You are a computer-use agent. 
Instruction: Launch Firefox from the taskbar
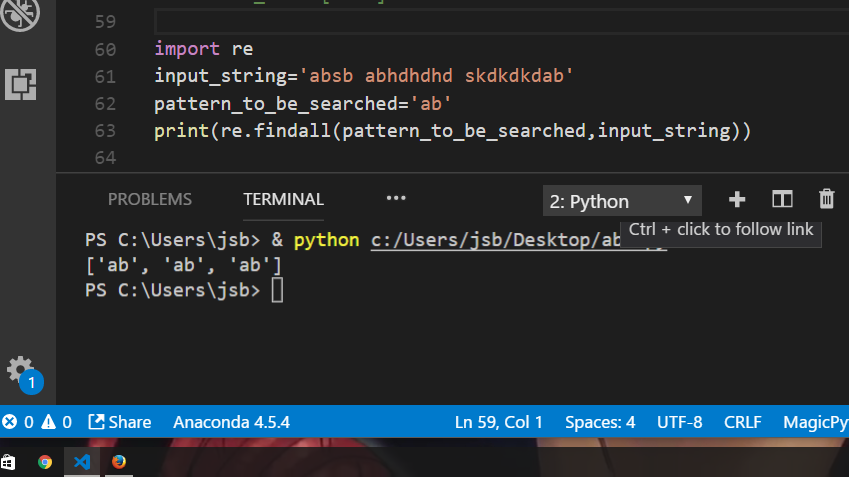click(119, 462)
